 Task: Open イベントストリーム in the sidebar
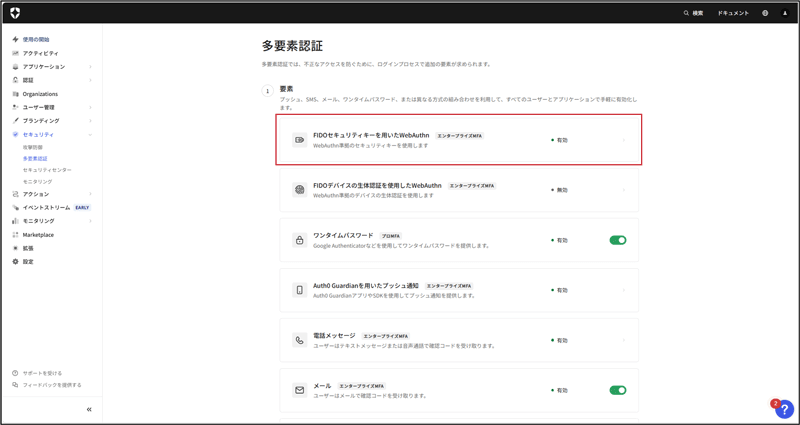coord(46,208)
